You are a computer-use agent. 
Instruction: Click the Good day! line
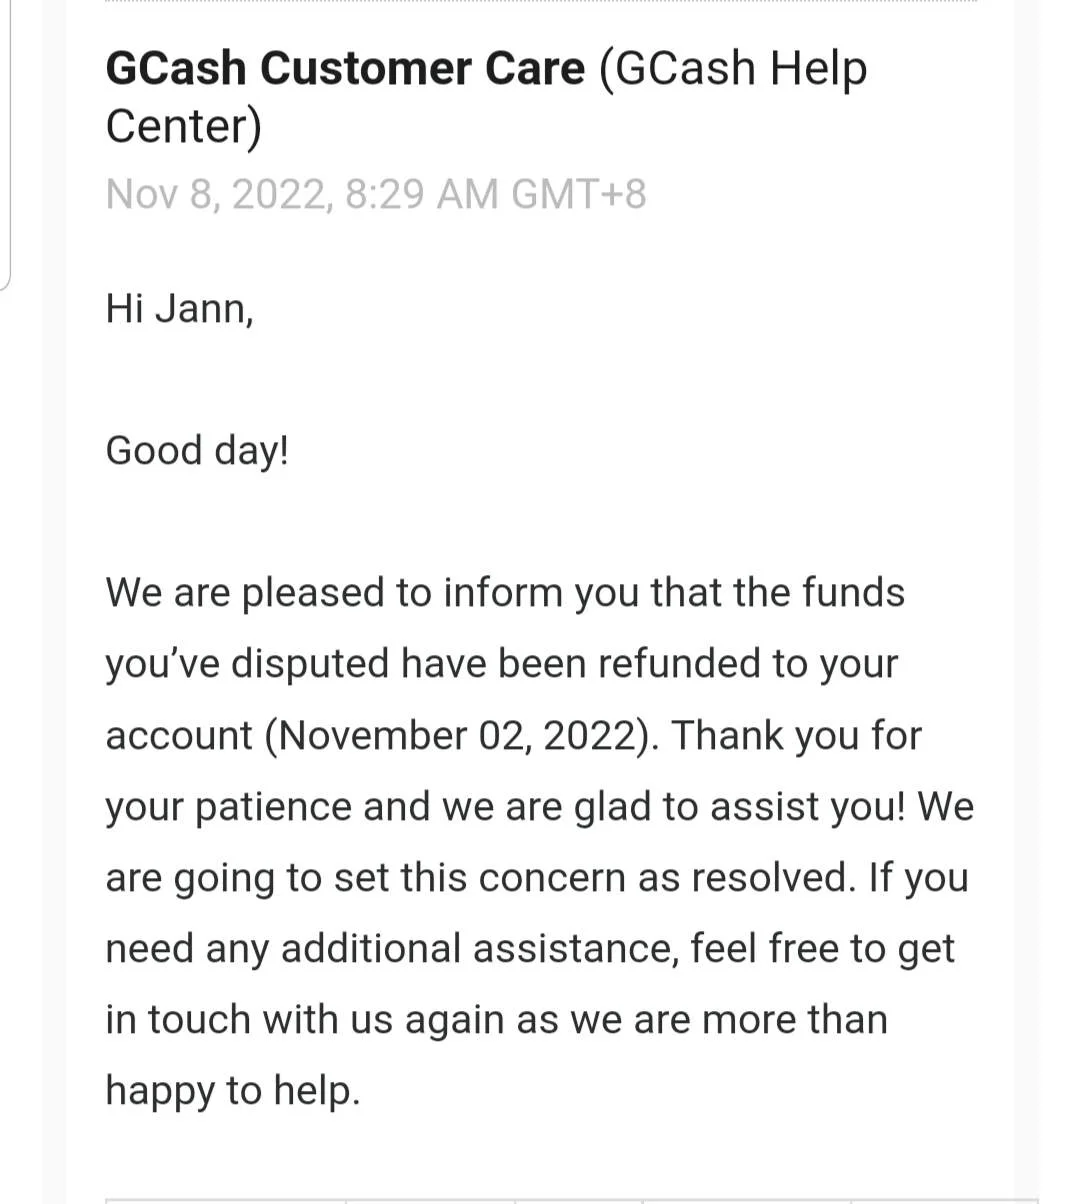[x=198, y=451]
